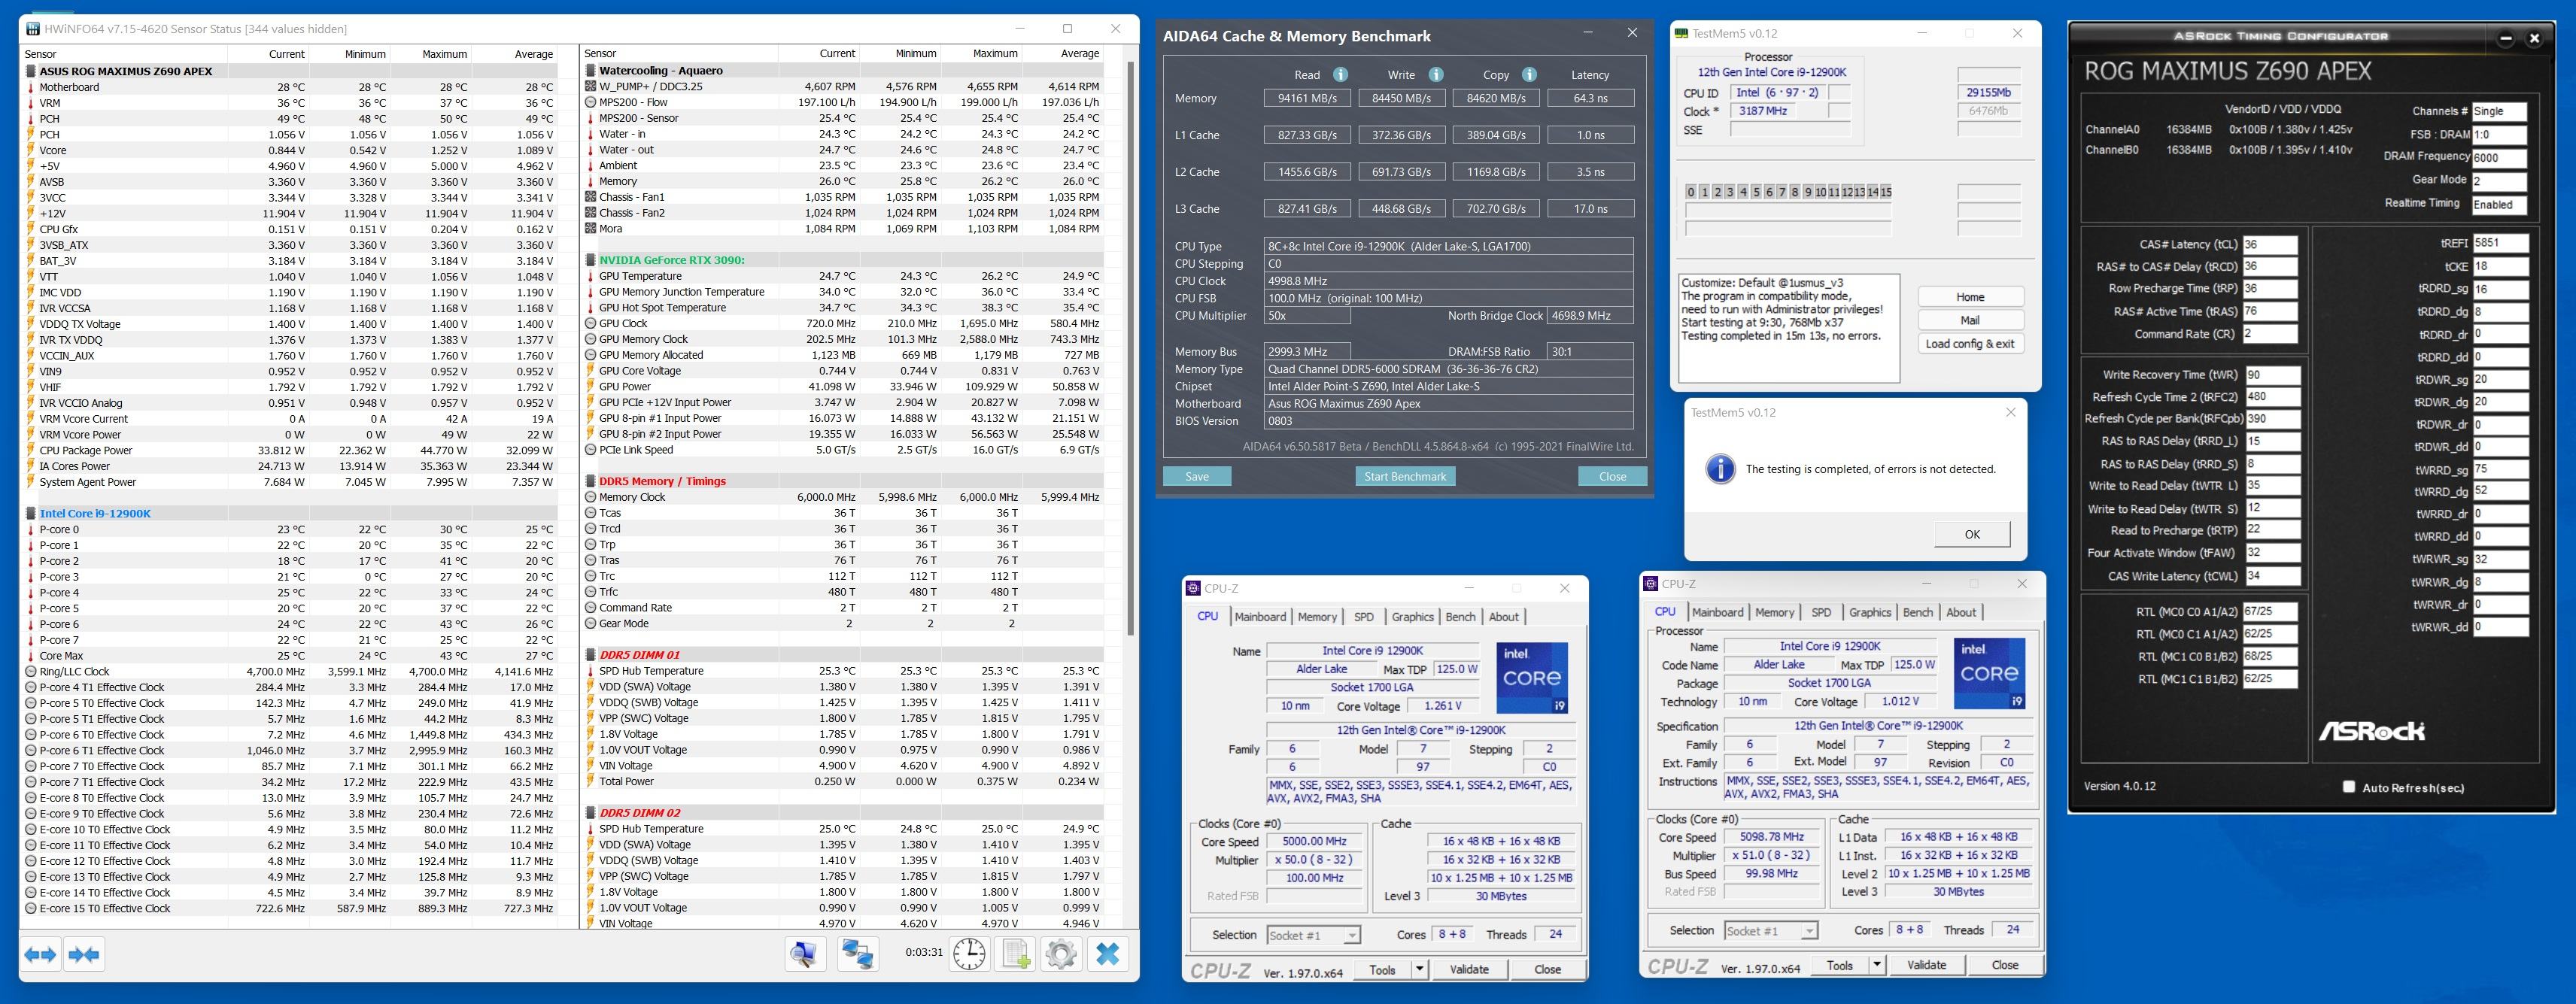2576x1004 pixels.
Task: Click the clock icon beside Ring/LLC Clock row
Action: 31,672
